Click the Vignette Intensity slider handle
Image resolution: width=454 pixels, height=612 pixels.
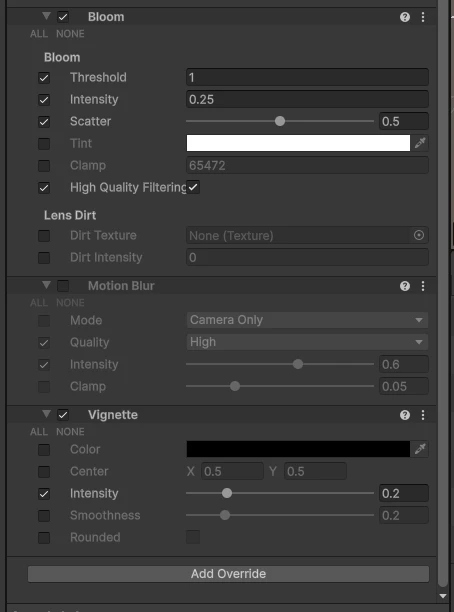point(227,493)
